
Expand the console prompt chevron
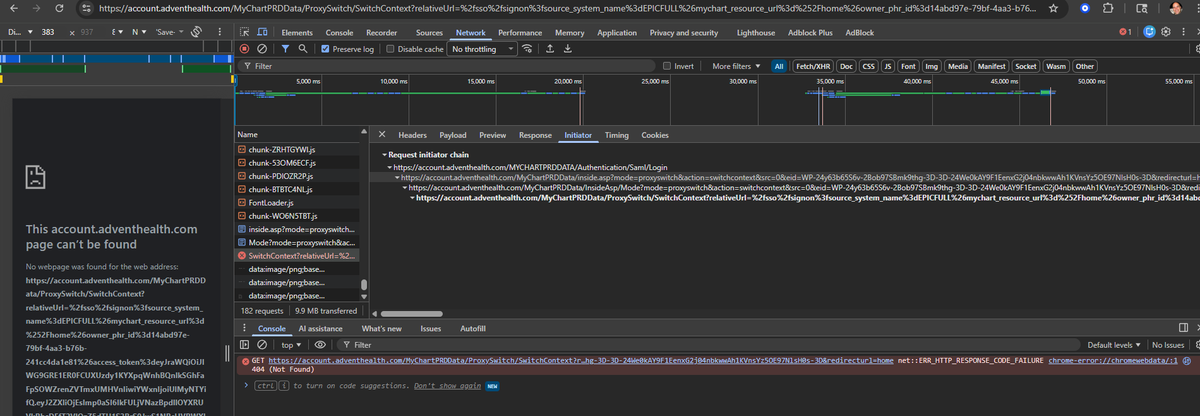click(x=246, y=385)
